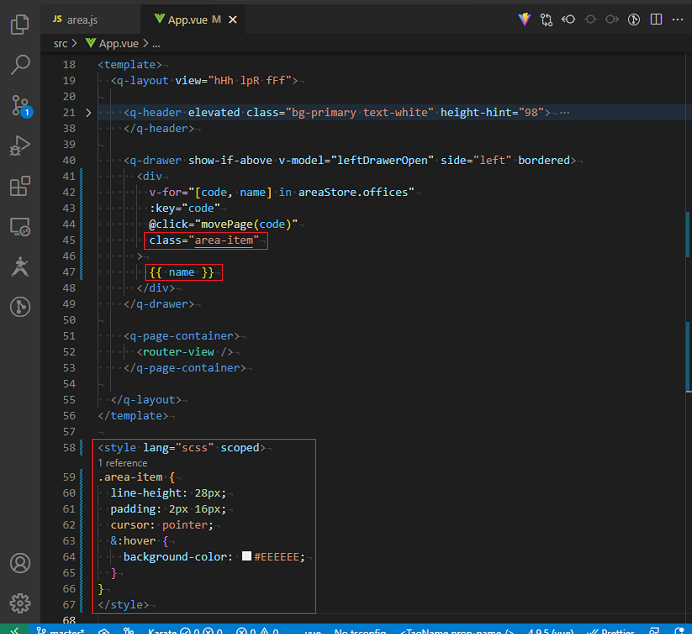Click the .area-item selector at line 59
The height and width of the screenshot is (634, 692).
pyautogui.click(x=130, y=477)
